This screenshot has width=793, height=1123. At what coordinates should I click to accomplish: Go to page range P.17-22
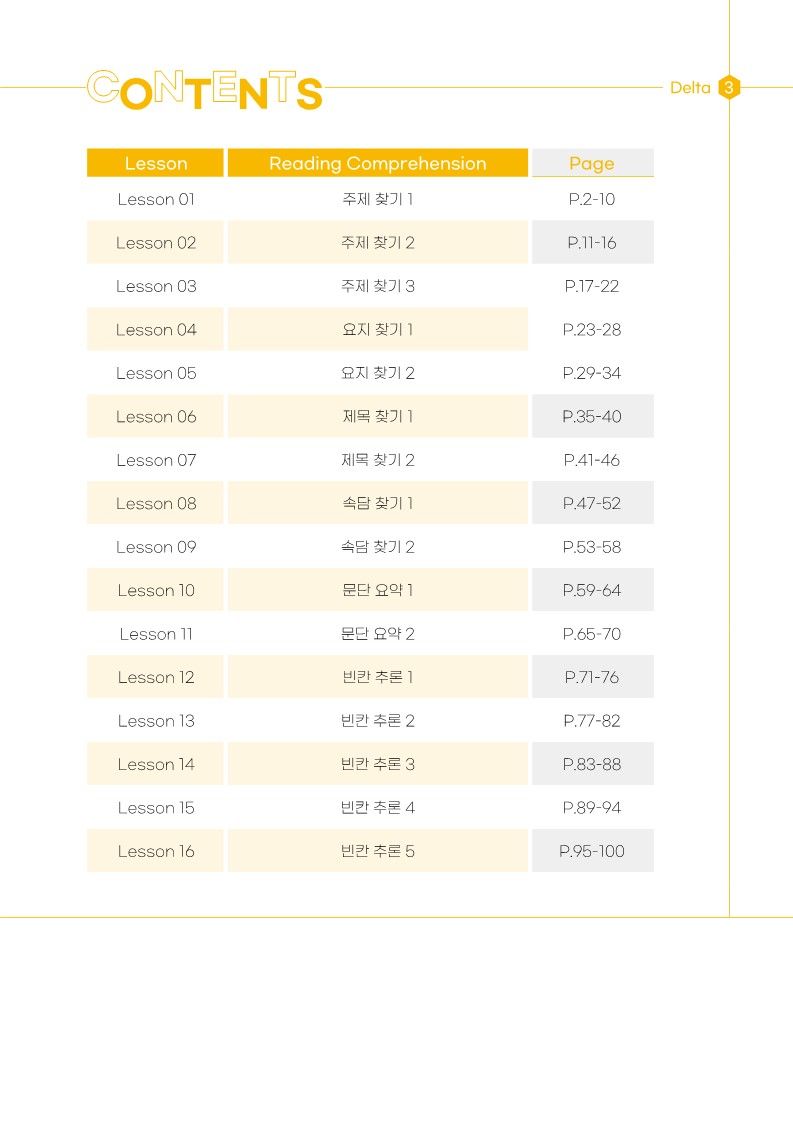point(592,286)
